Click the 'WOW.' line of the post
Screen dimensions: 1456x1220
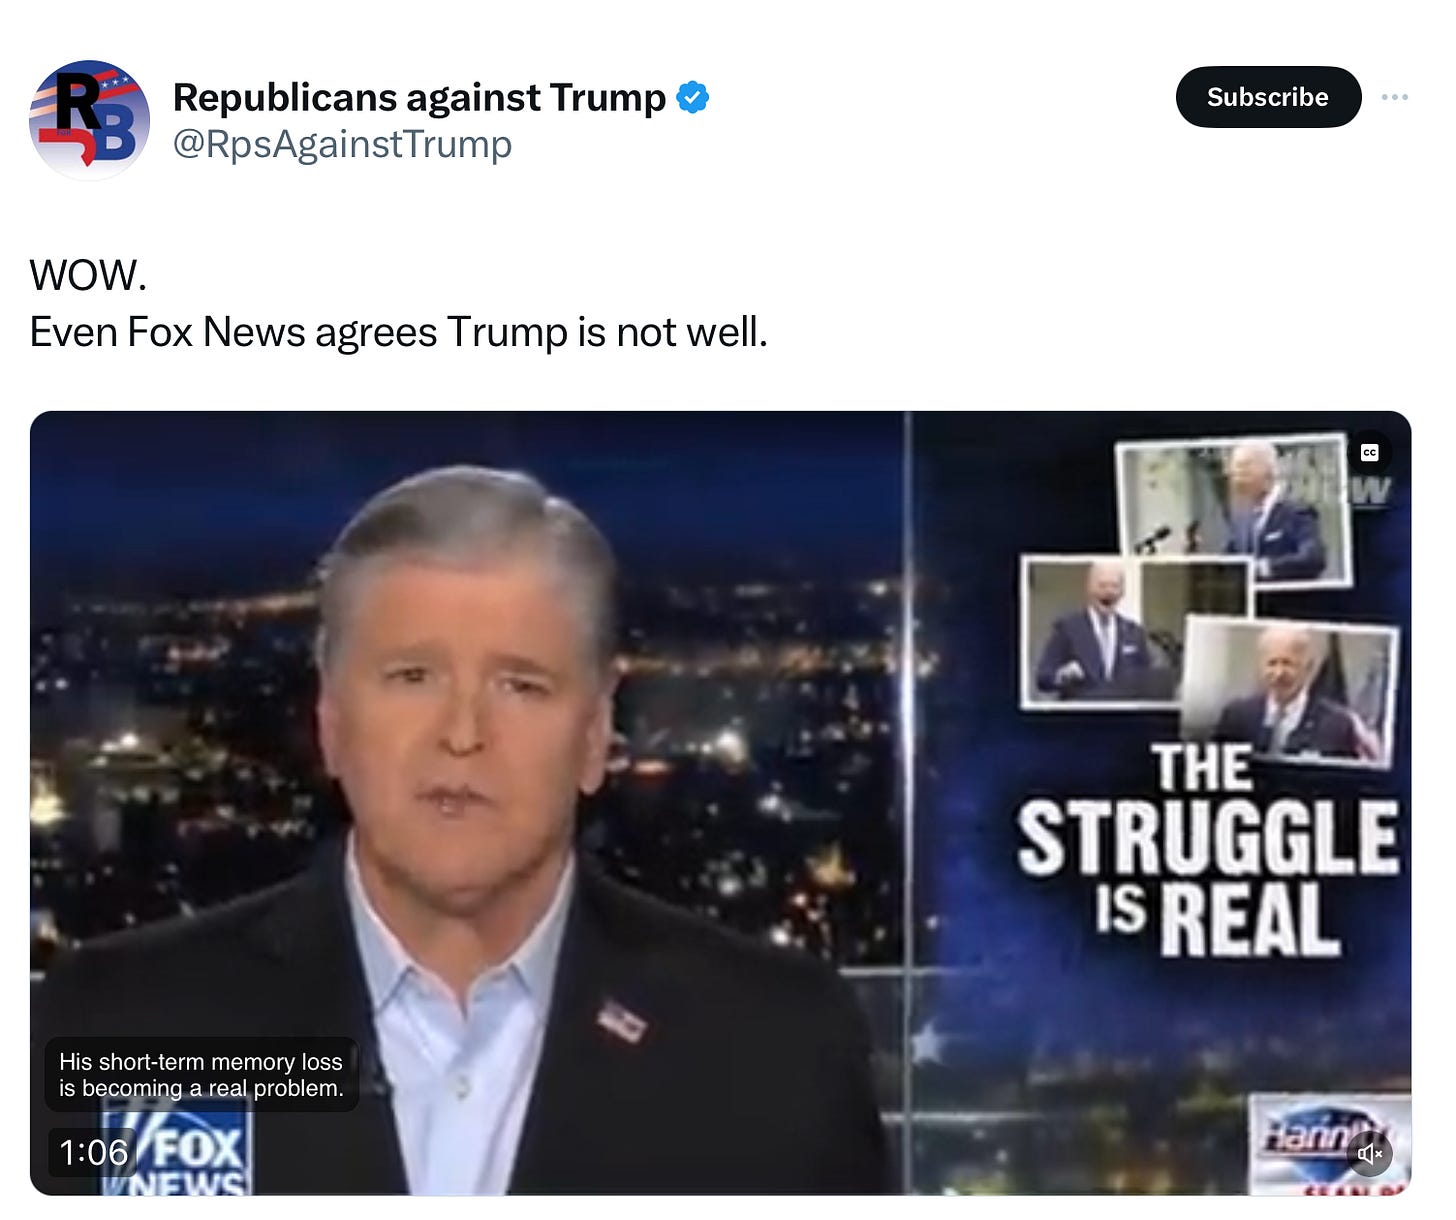tap(88, 275)
